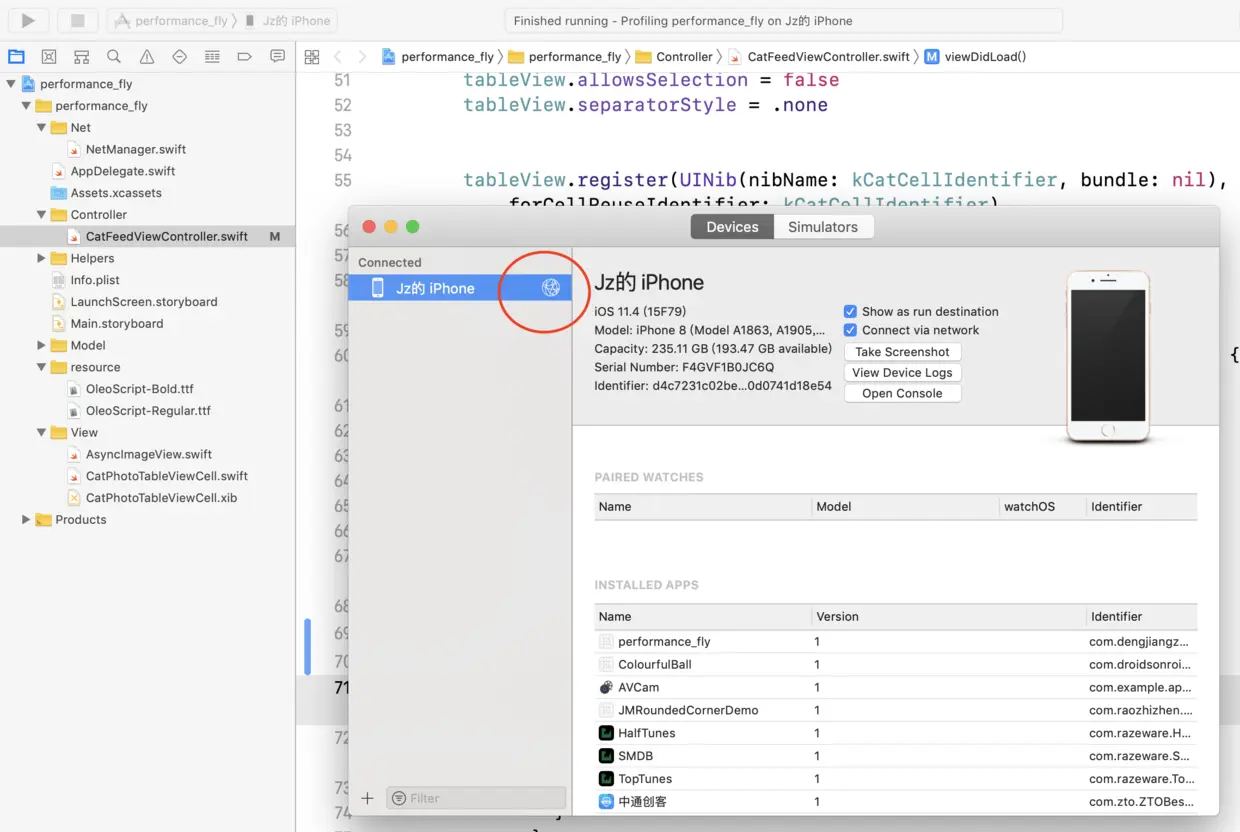
Task: Click Open Console button
Action: coord(902,394)
